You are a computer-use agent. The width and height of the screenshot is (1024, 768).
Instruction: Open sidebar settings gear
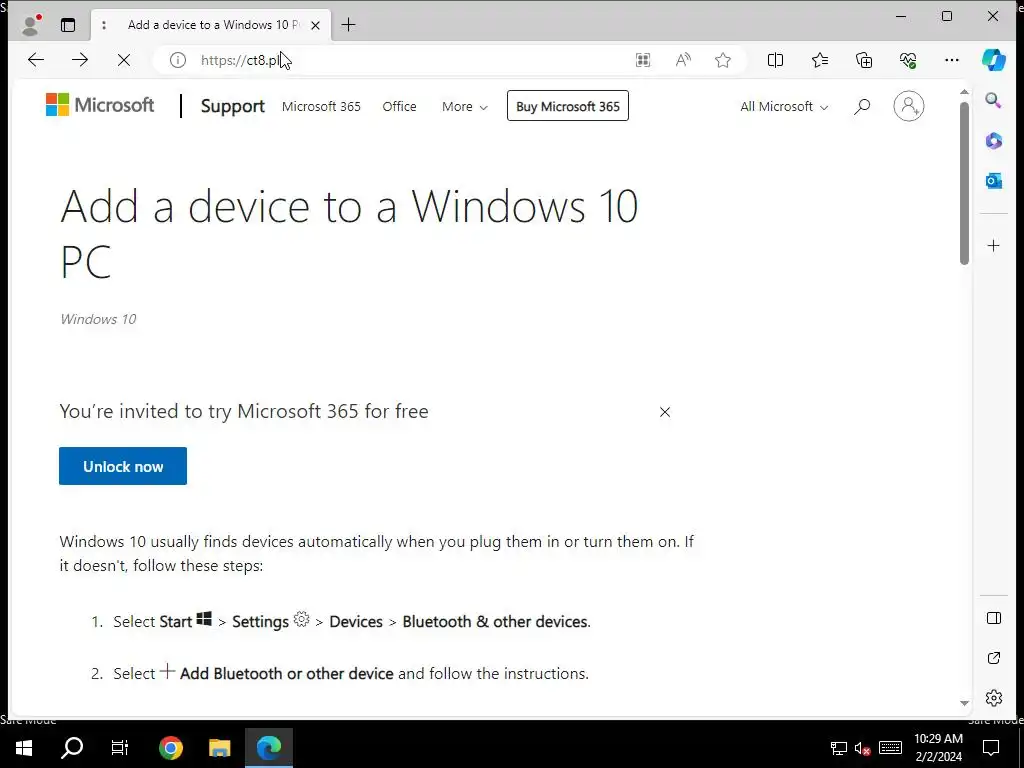993,698
